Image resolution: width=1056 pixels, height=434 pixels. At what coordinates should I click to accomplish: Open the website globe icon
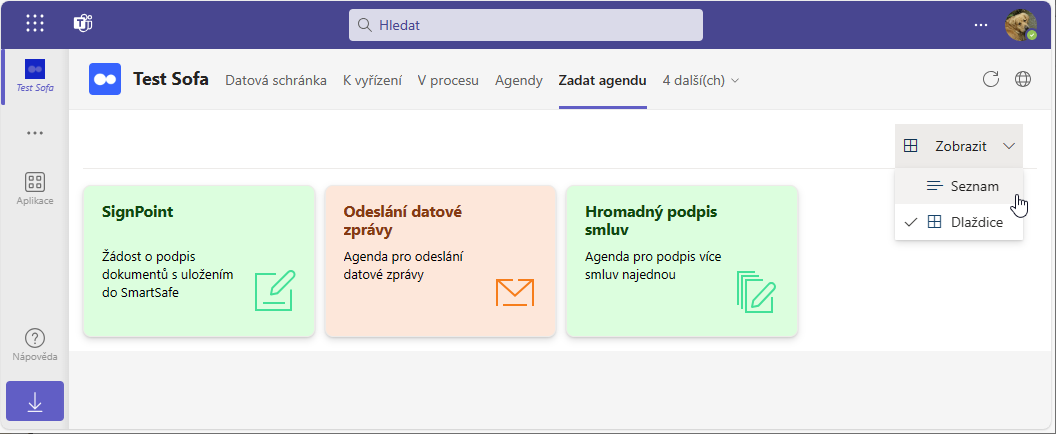pos(1023,80)
